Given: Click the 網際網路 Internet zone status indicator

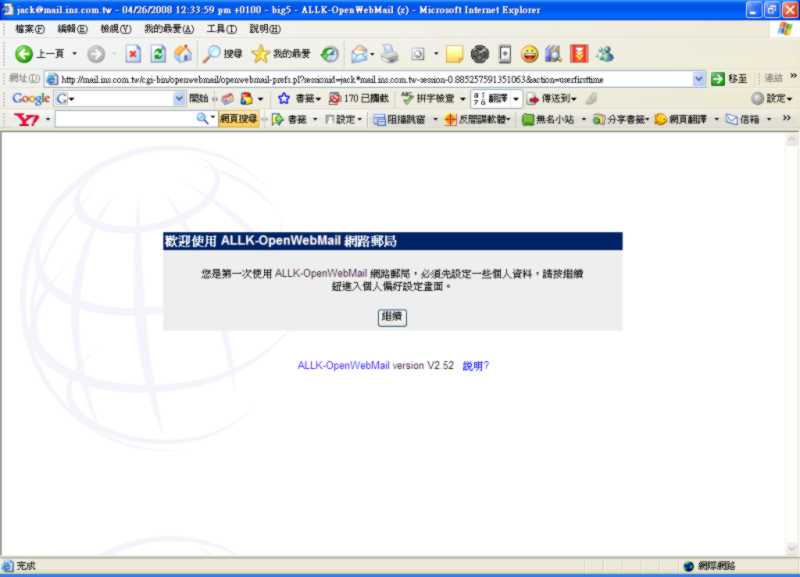Looking at the screenshot, I should click(710, 566).
